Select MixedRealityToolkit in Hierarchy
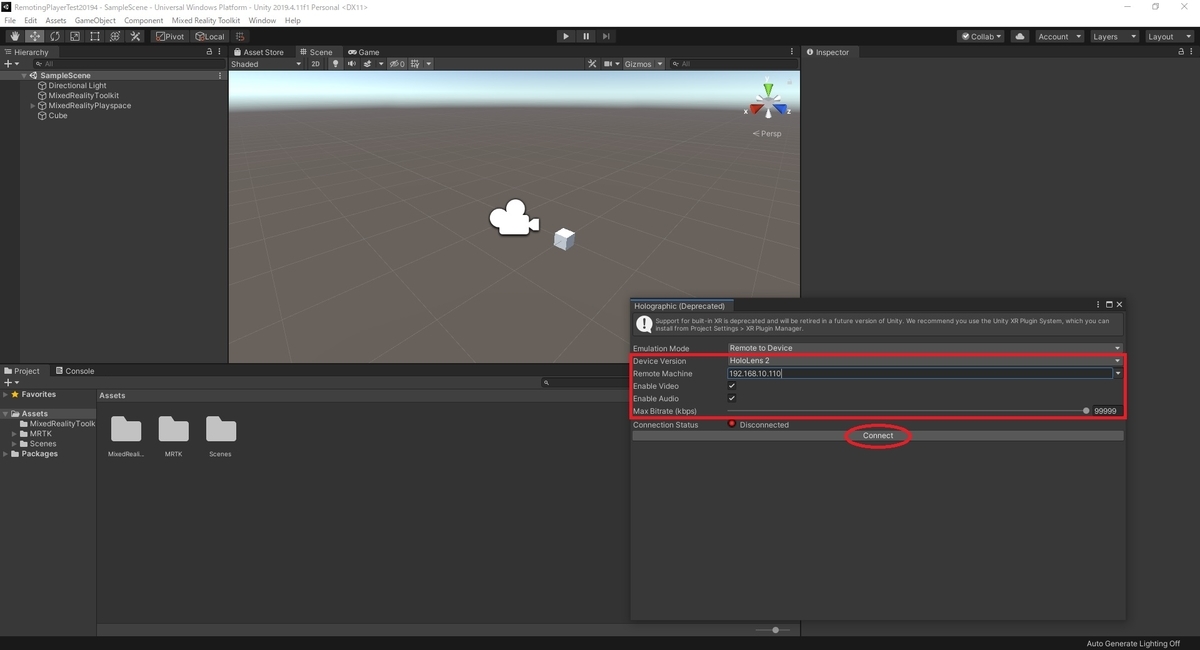This screenshot has width=1200, height=650. click(x=83, y=96)
